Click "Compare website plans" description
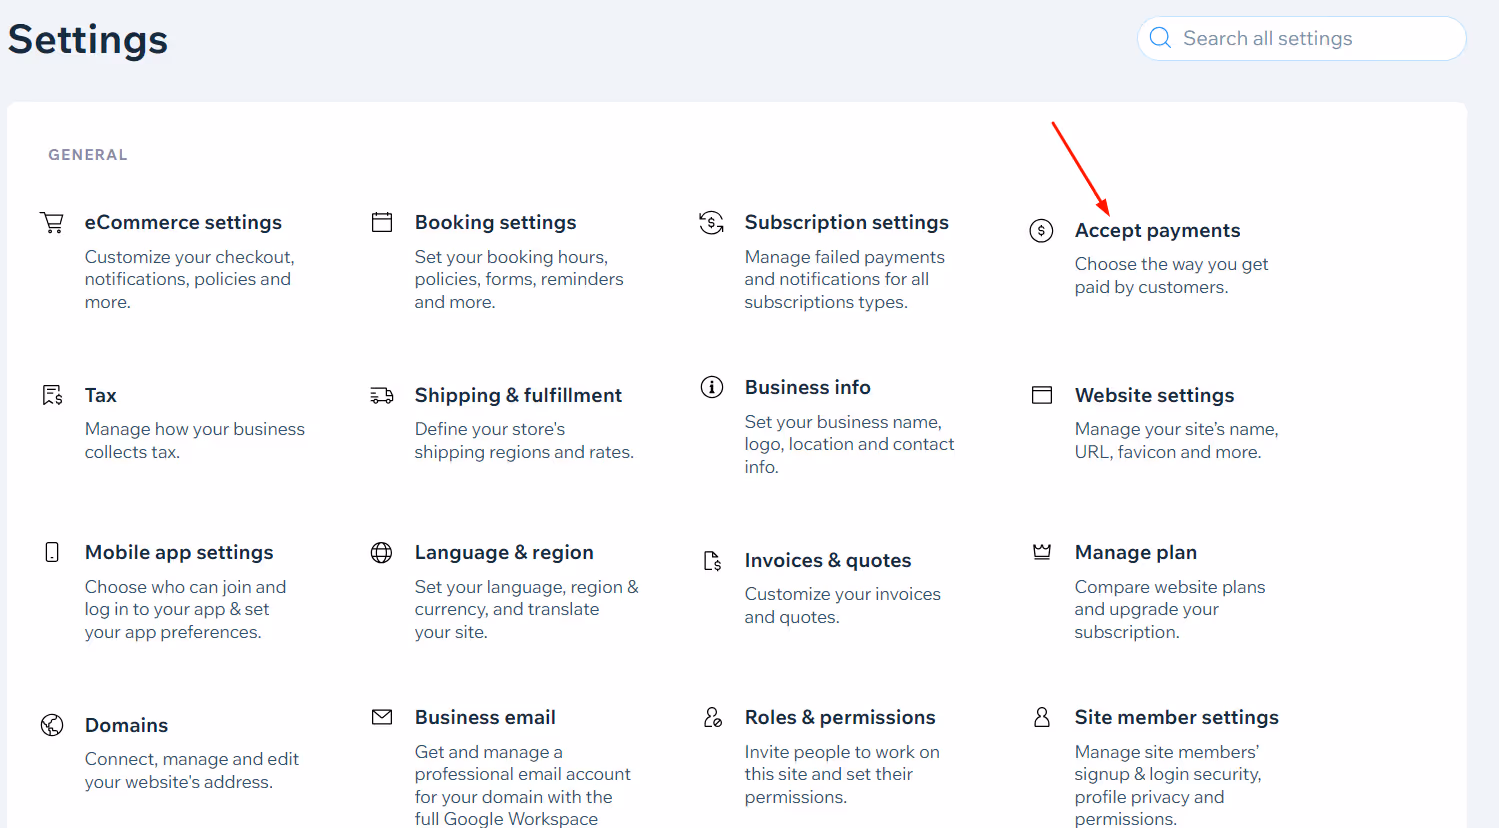 (1170, 609)
